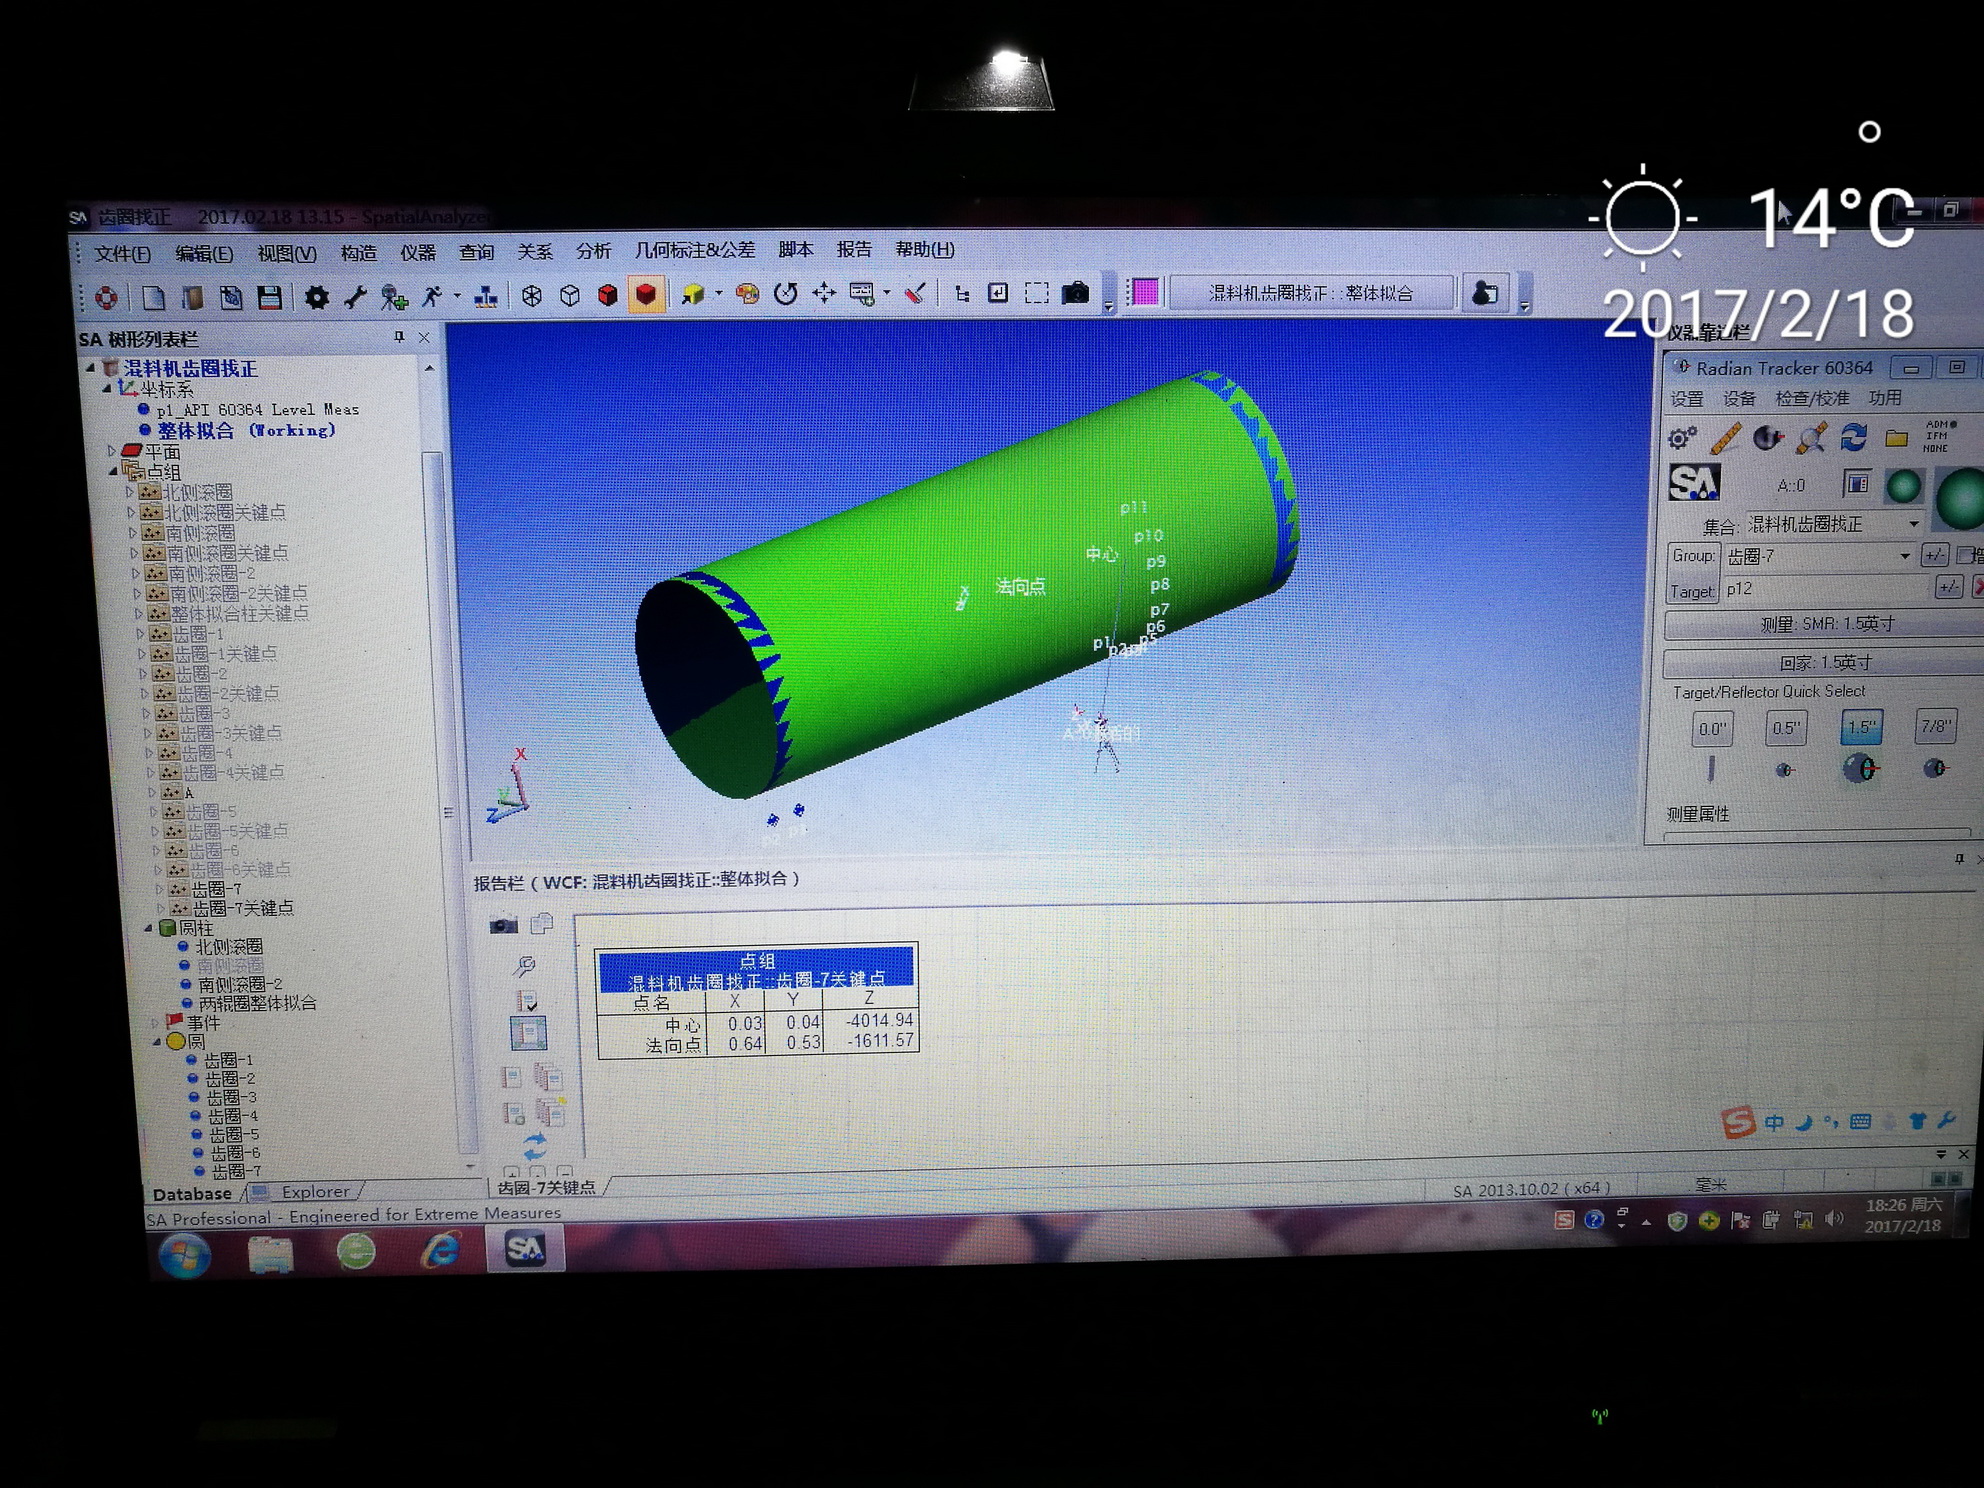Click the magnifier icon in report bar sidebar
The width and height of the screenshot is (1984, 1488).
[x=524, y=966]
